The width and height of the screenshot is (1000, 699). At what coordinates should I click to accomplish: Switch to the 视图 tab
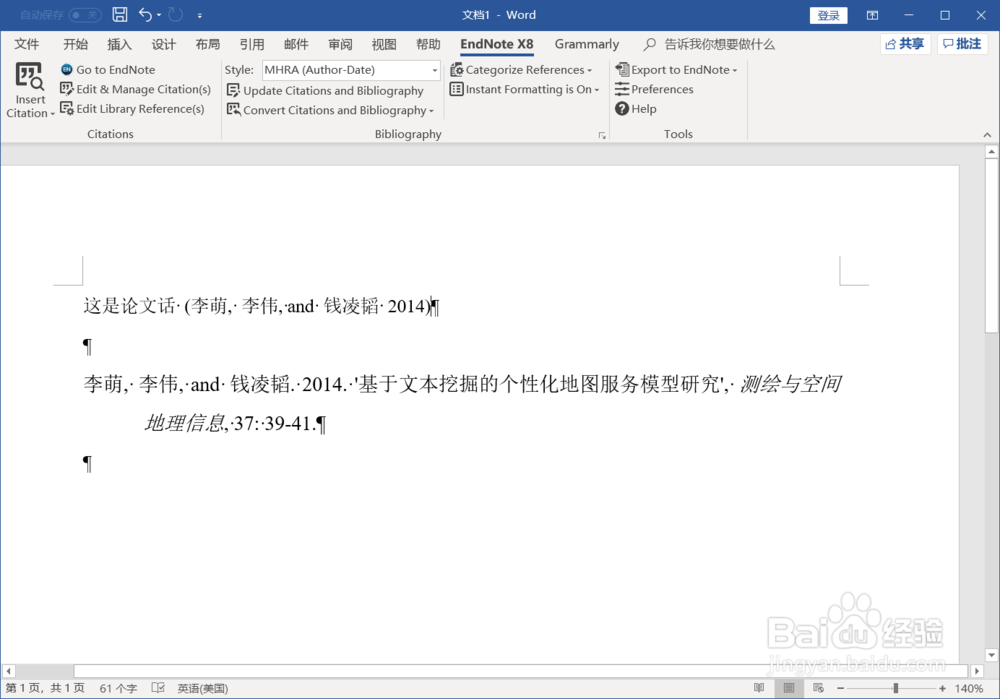[x=384, y=44]
